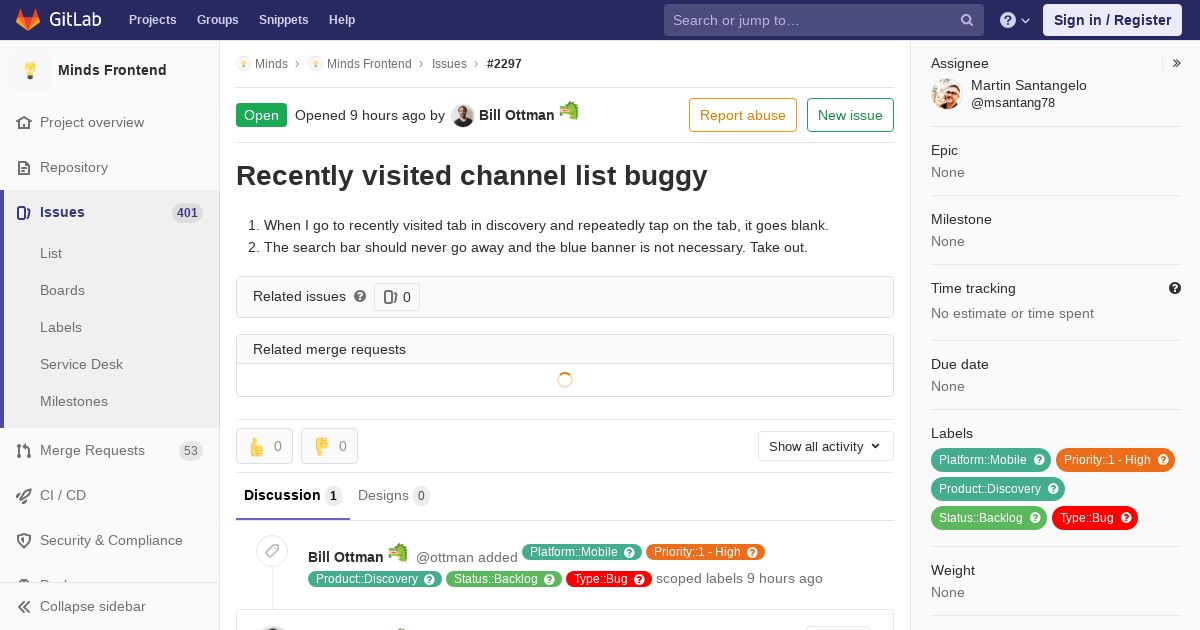Open the Show all activity dropdown
The image size is (1200, 630).
(x=825, y=446)
